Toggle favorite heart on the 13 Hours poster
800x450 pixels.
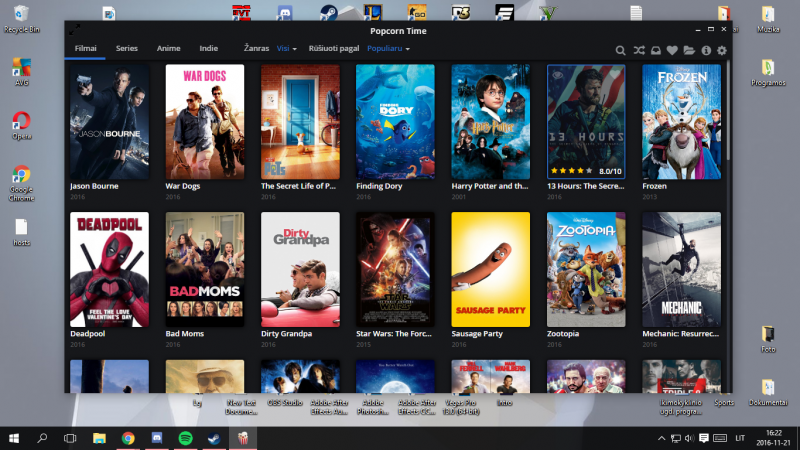pos(614,75)
